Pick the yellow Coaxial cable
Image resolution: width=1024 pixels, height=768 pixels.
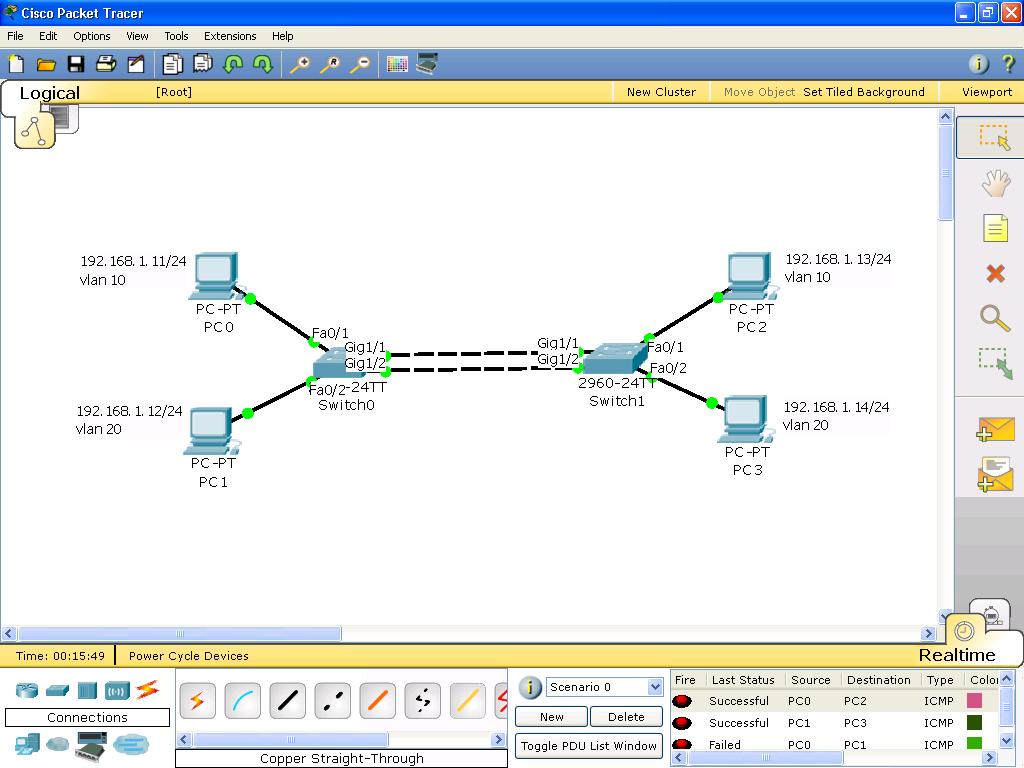[468, 701]
